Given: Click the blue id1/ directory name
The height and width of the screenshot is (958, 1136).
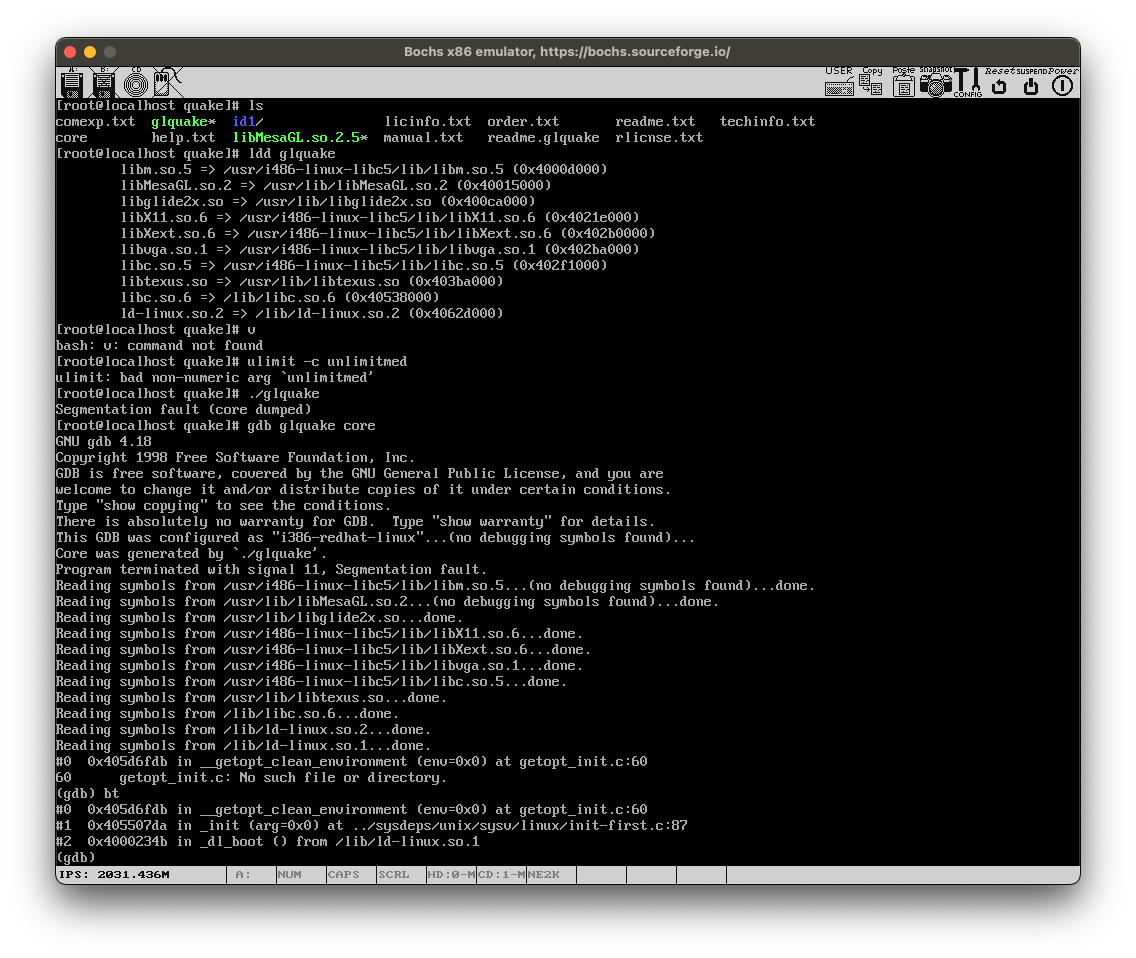Looking at the screenshot, I should (x=248, y=122).
